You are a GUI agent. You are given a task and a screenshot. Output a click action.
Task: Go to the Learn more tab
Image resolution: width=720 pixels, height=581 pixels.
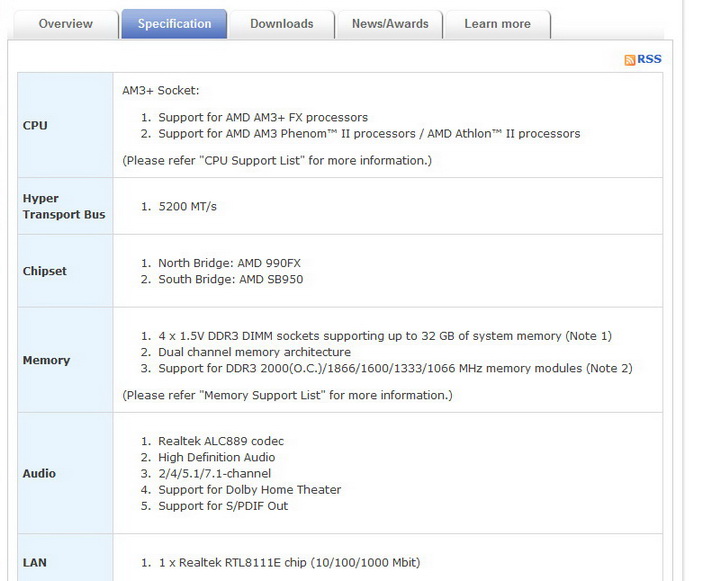point(497,24)
